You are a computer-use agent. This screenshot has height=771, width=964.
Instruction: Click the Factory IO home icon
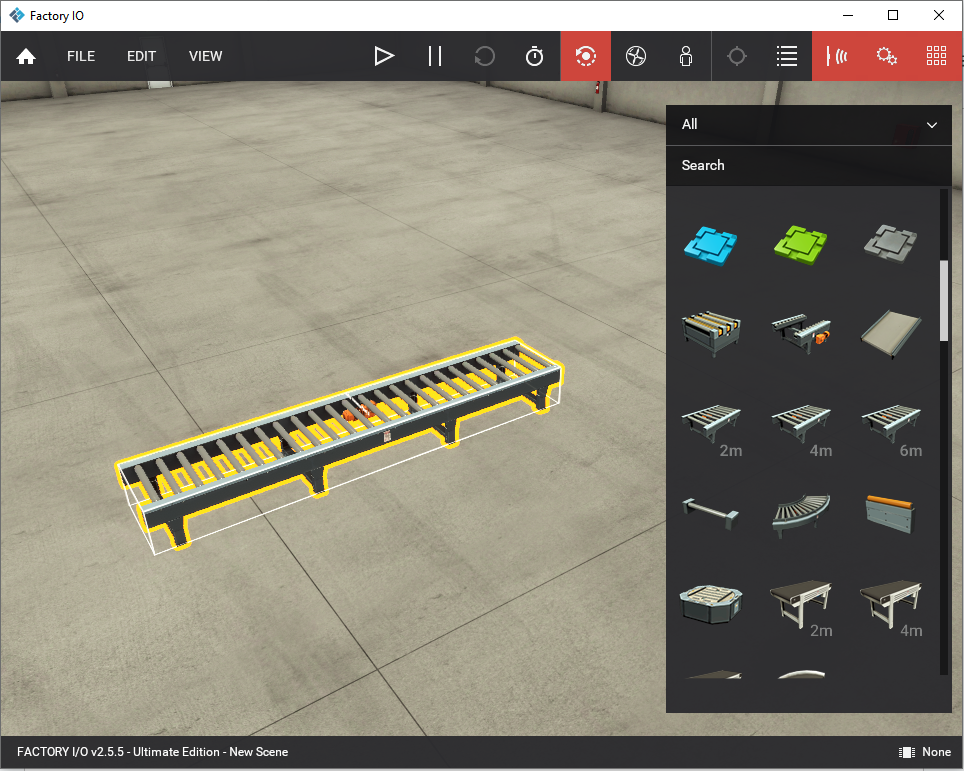click(25, 56)
